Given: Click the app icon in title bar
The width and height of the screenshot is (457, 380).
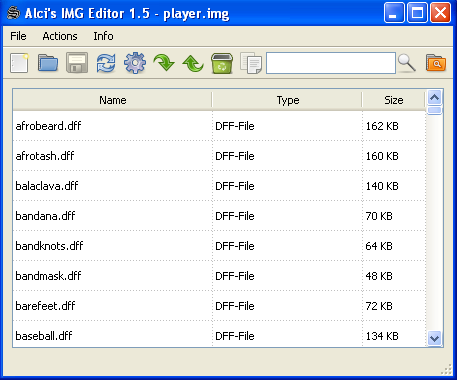Looking at the screenshot, I should pyautogui.click(x=13, y=13).
